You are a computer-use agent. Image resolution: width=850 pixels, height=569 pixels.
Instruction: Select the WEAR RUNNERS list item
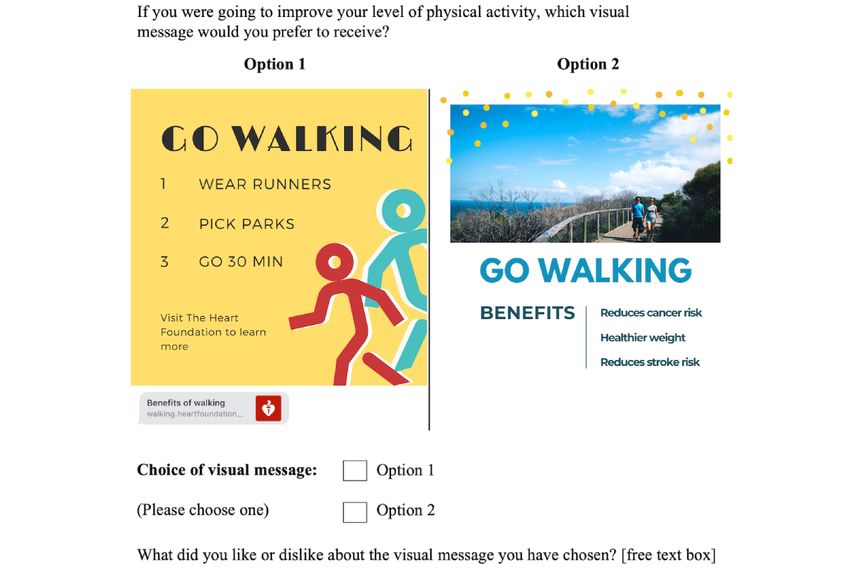[246, 184]
